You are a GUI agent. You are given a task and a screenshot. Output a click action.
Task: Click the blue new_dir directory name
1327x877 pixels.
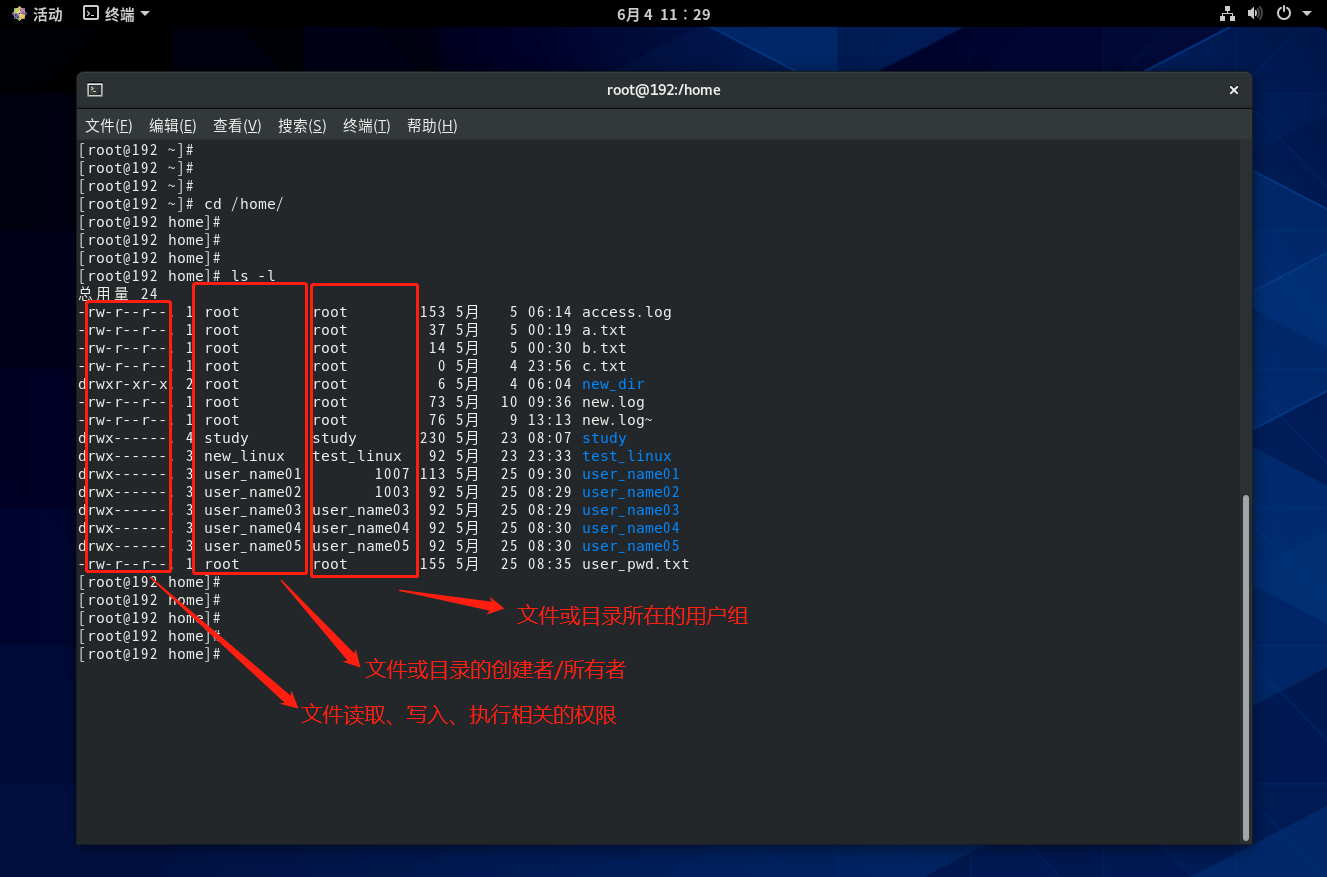(612, 384)
